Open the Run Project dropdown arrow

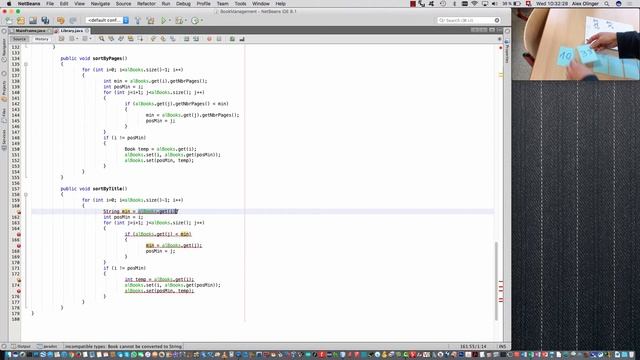pos(170,20)
